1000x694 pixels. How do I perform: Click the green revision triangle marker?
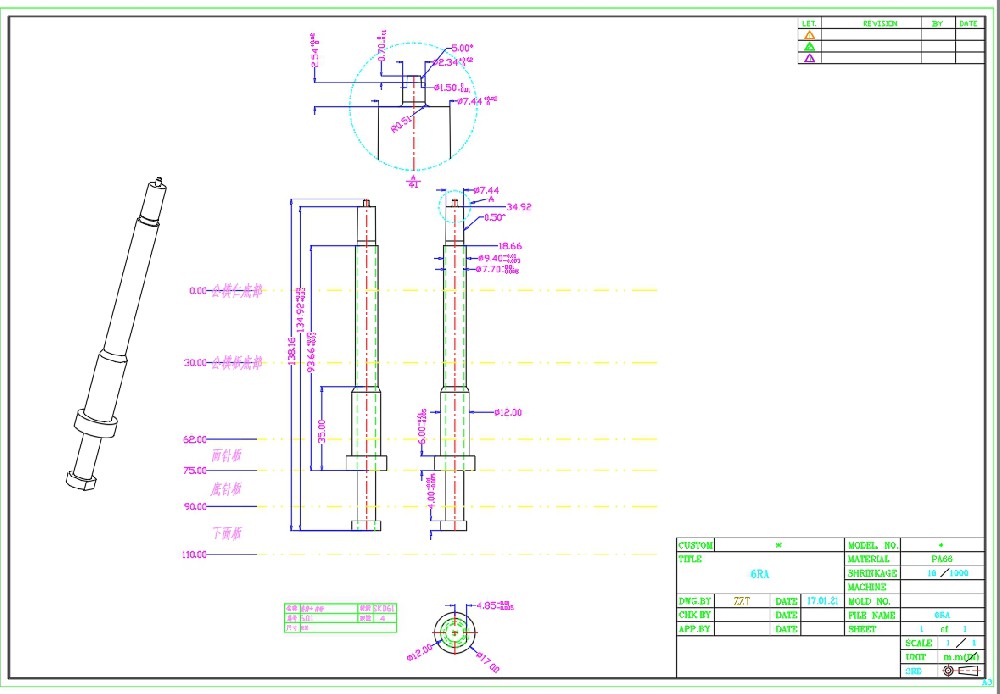[810, 46]
